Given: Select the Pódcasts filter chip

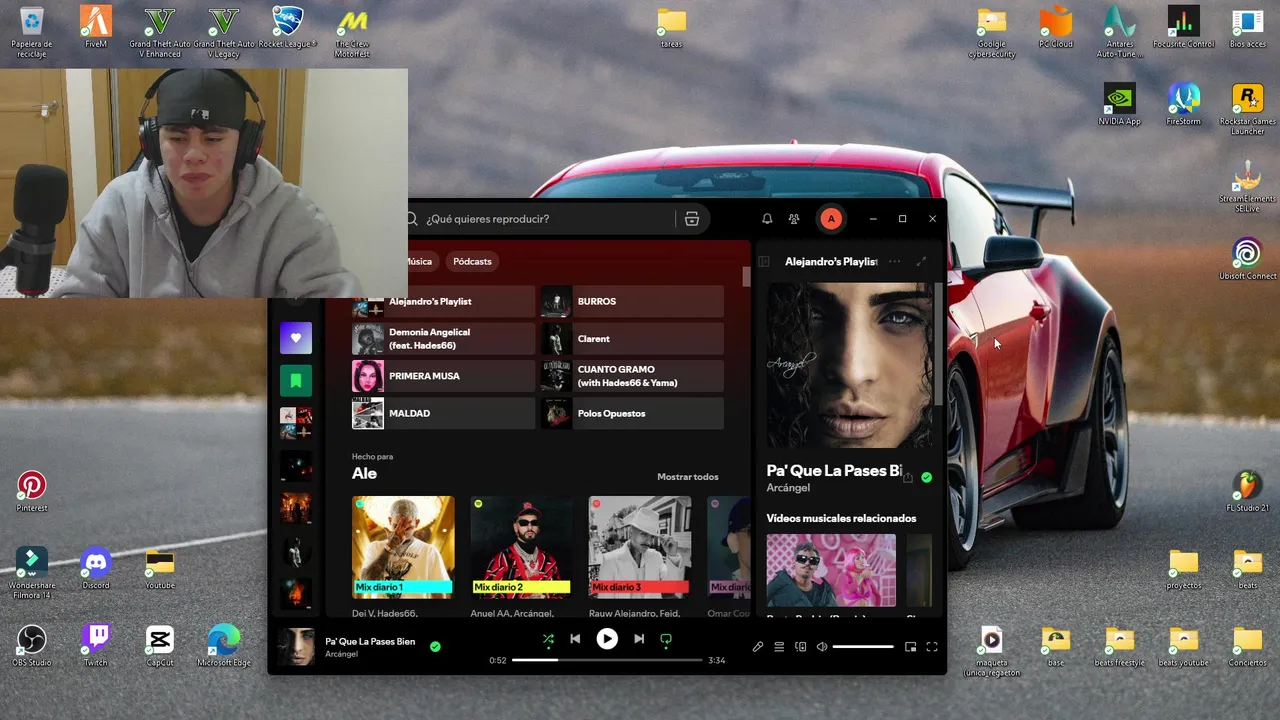Looking at the screenshot, I should pos(472,261).
